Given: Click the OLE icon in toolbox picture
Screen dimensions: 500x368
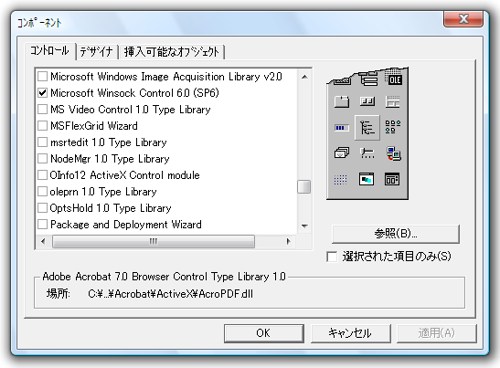Looking at the screenshot, I should coord(394,78).
